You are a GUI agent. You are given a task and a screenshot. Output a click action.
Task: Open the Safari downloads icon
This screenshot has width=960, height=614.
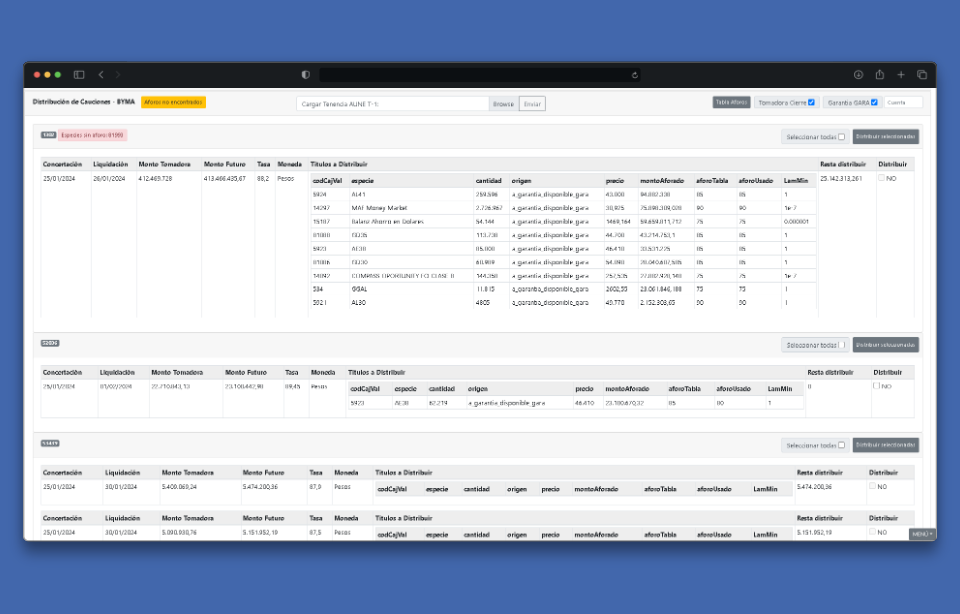[858, 75]
